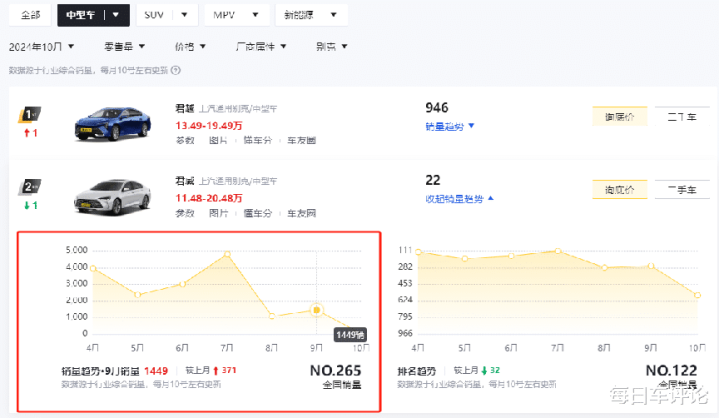
Task: Open the 君越 model name link
Action: coord(185,109)
